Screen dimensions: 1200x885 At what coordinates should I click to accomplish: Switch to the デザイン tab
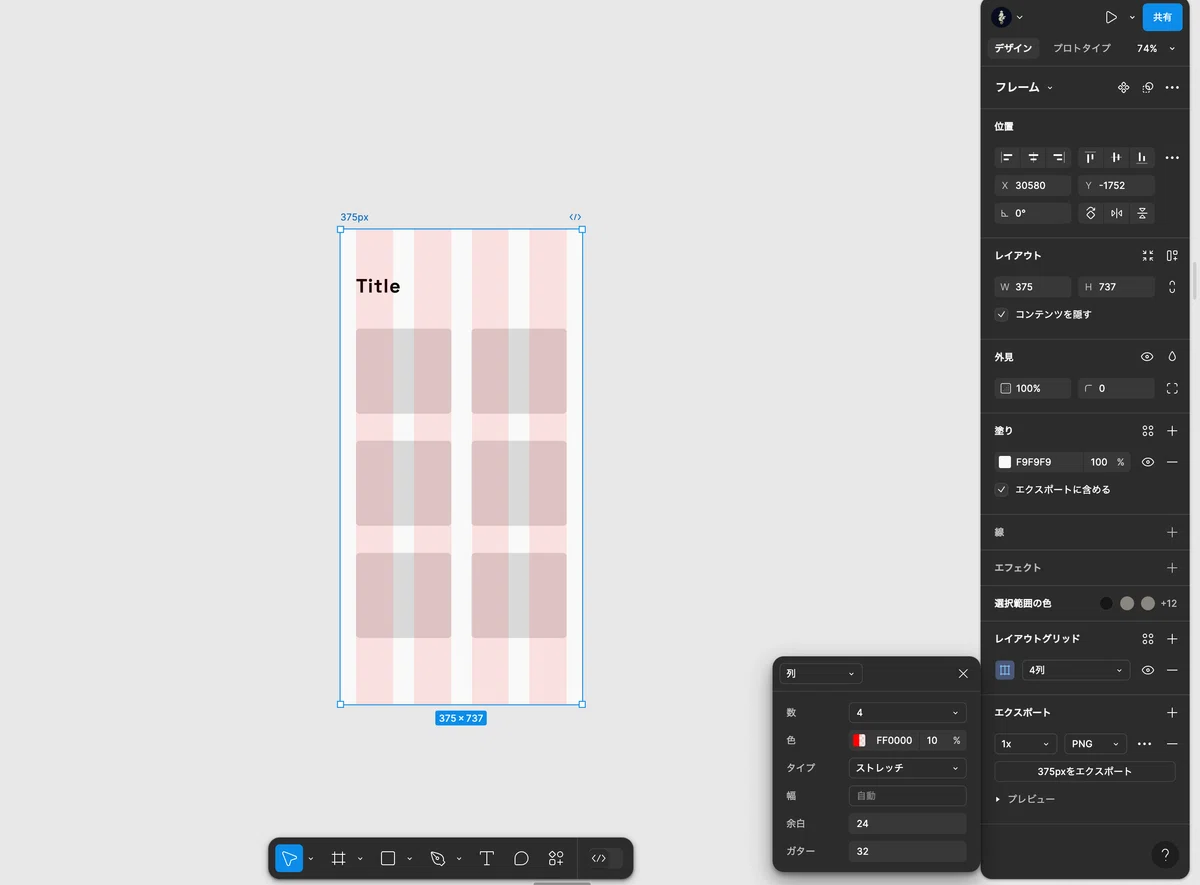(1013, 48)
